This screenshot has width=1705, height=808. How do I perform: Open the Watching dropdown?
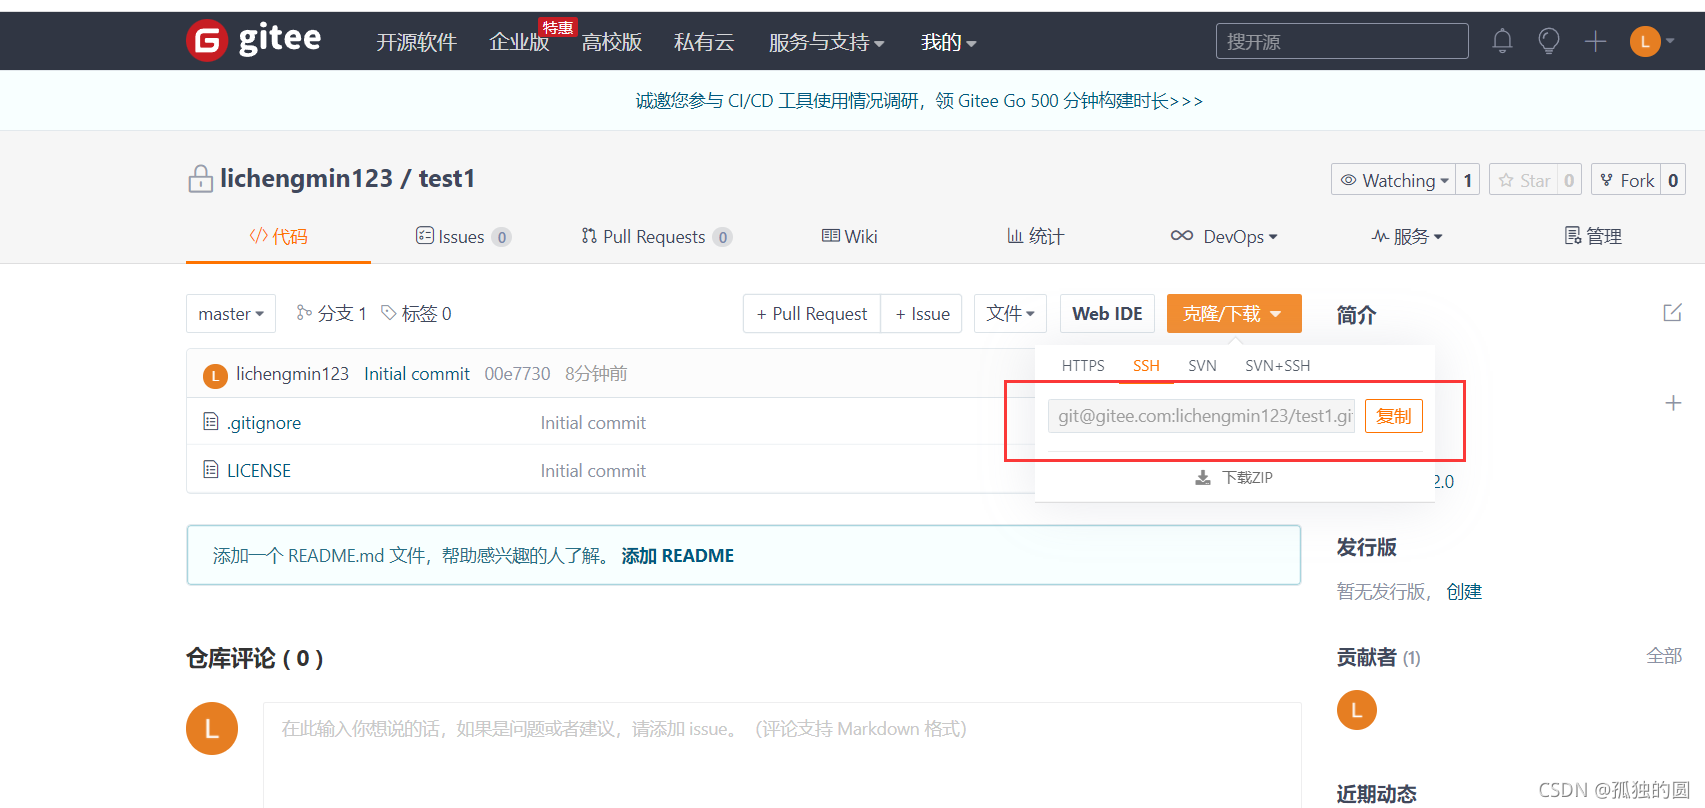click(x=1394, y=180)
